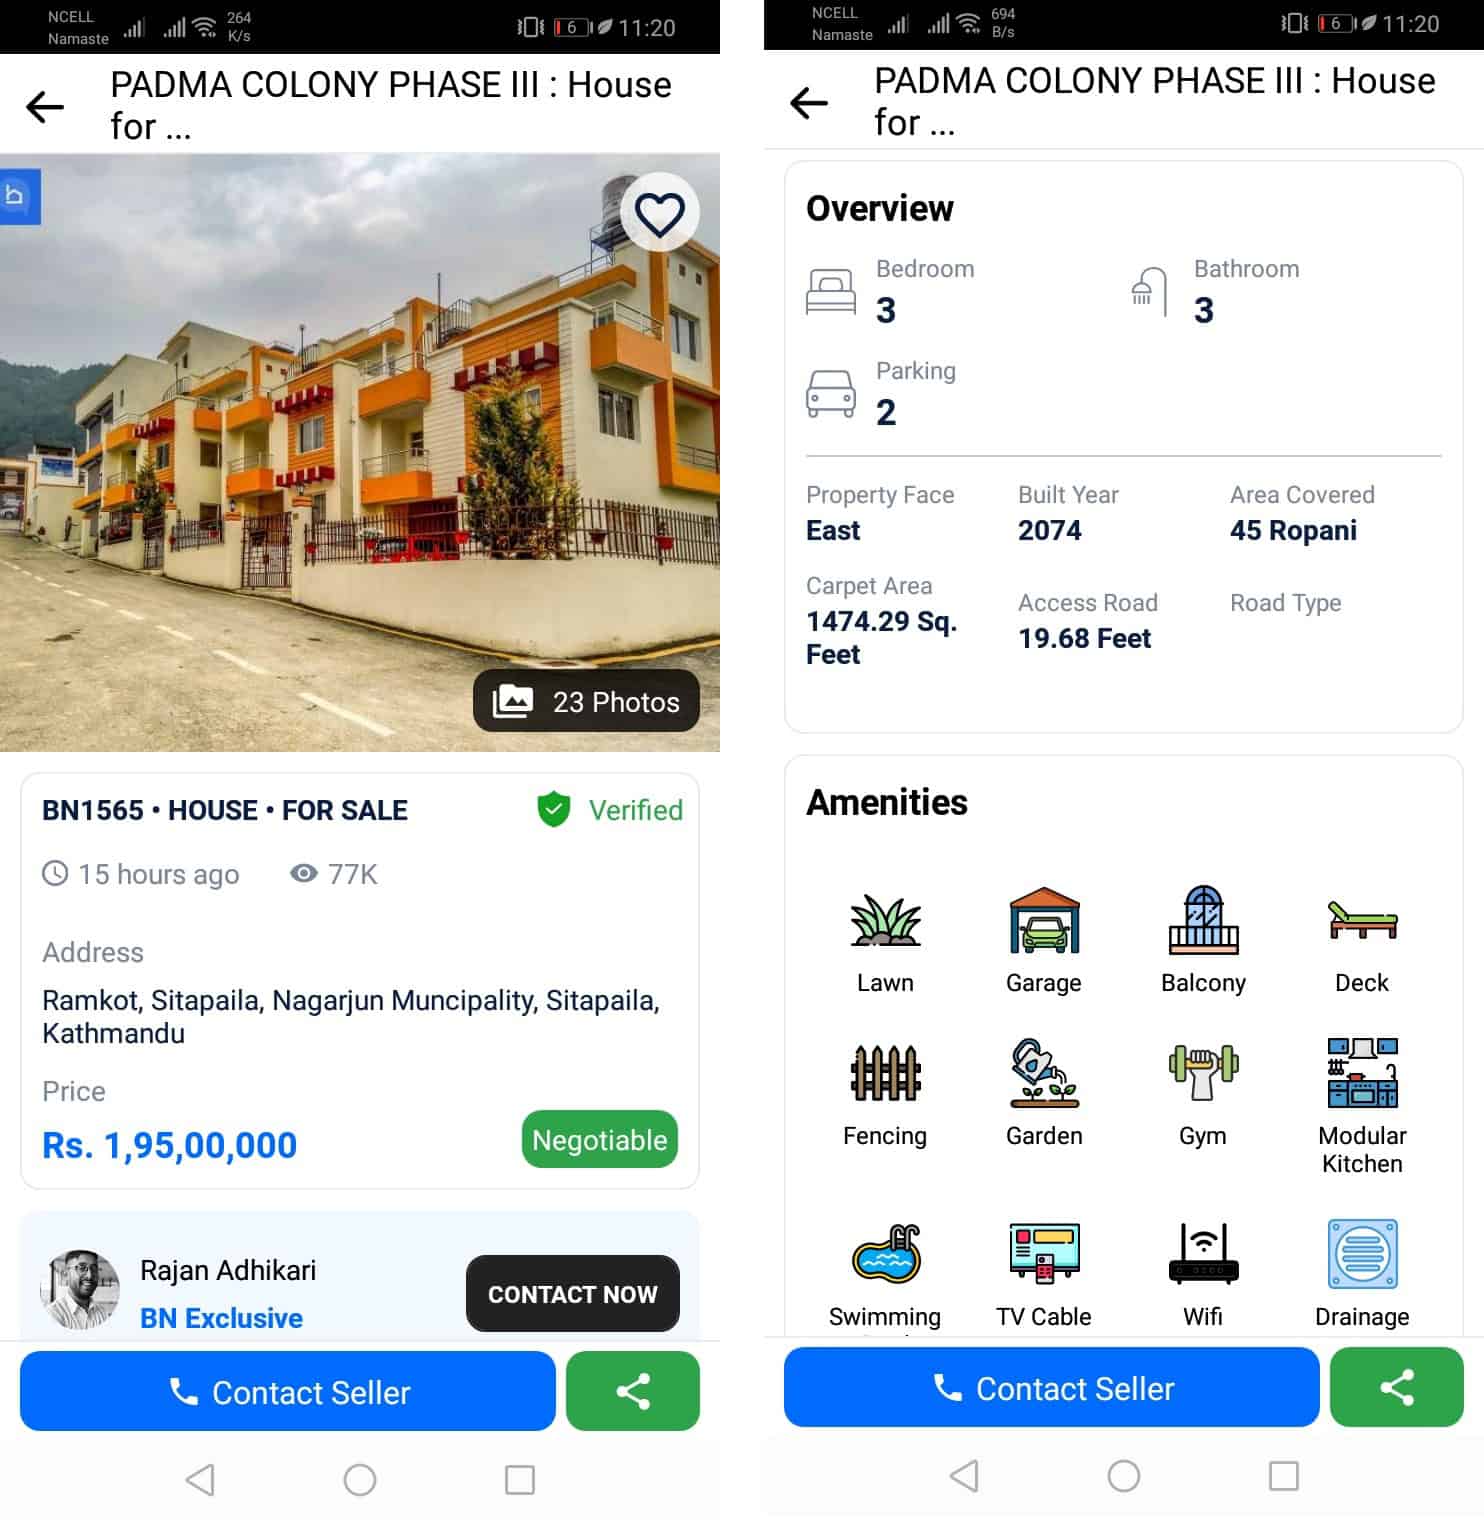Image resolution: width=1484 pixels, height=1520 pixels.
Task: Go back using right screen arrow
Action: 809,102
